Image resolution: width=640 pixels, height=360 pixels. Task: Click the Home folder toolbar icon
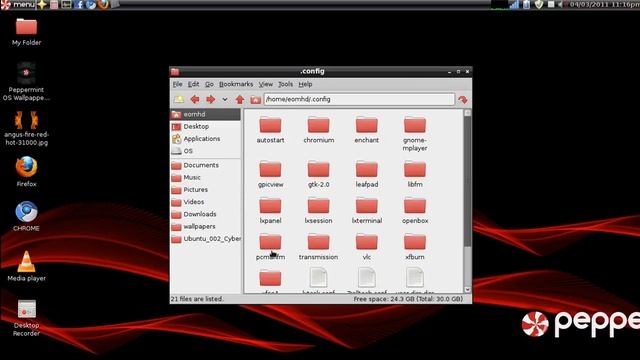[x=256, y=99]
